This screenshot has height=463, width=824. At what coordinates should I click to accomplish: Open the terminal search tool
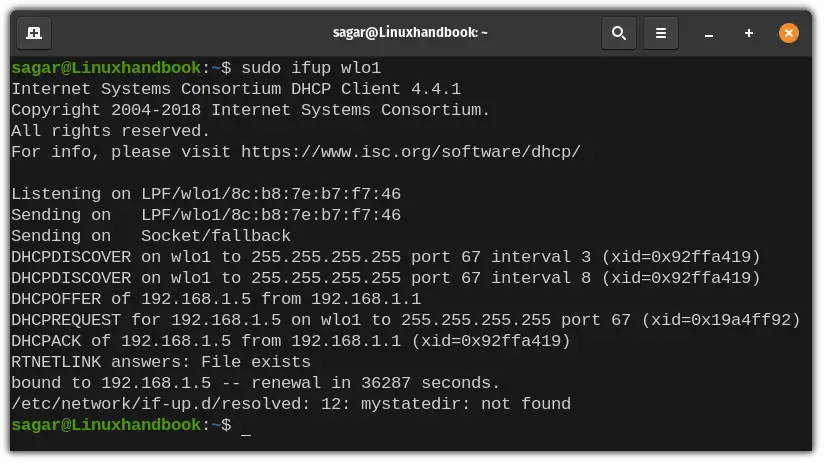[619, 33]
